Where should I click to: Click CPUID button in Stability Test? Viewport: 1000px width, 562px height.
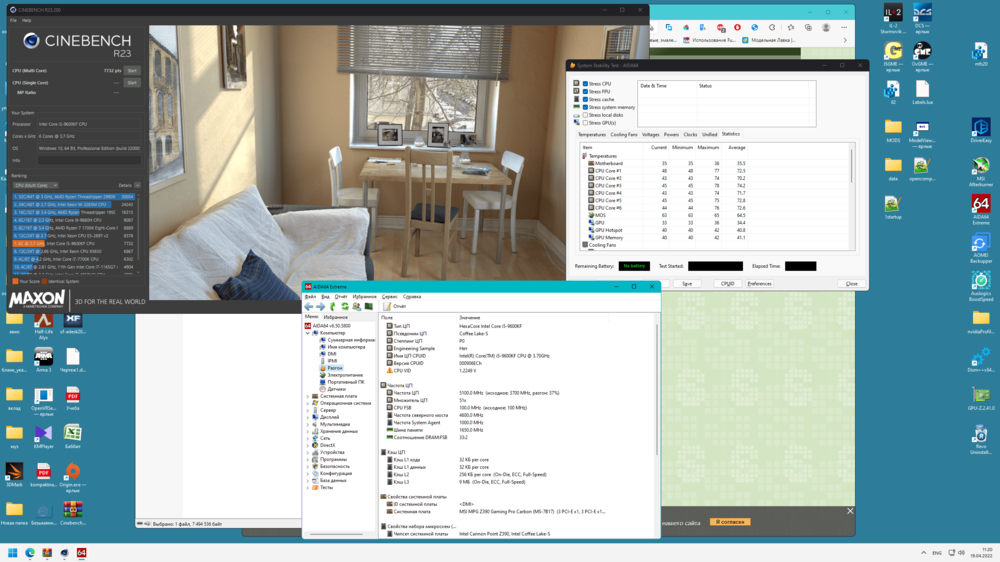pyautogui.click(x=727, y=284)
